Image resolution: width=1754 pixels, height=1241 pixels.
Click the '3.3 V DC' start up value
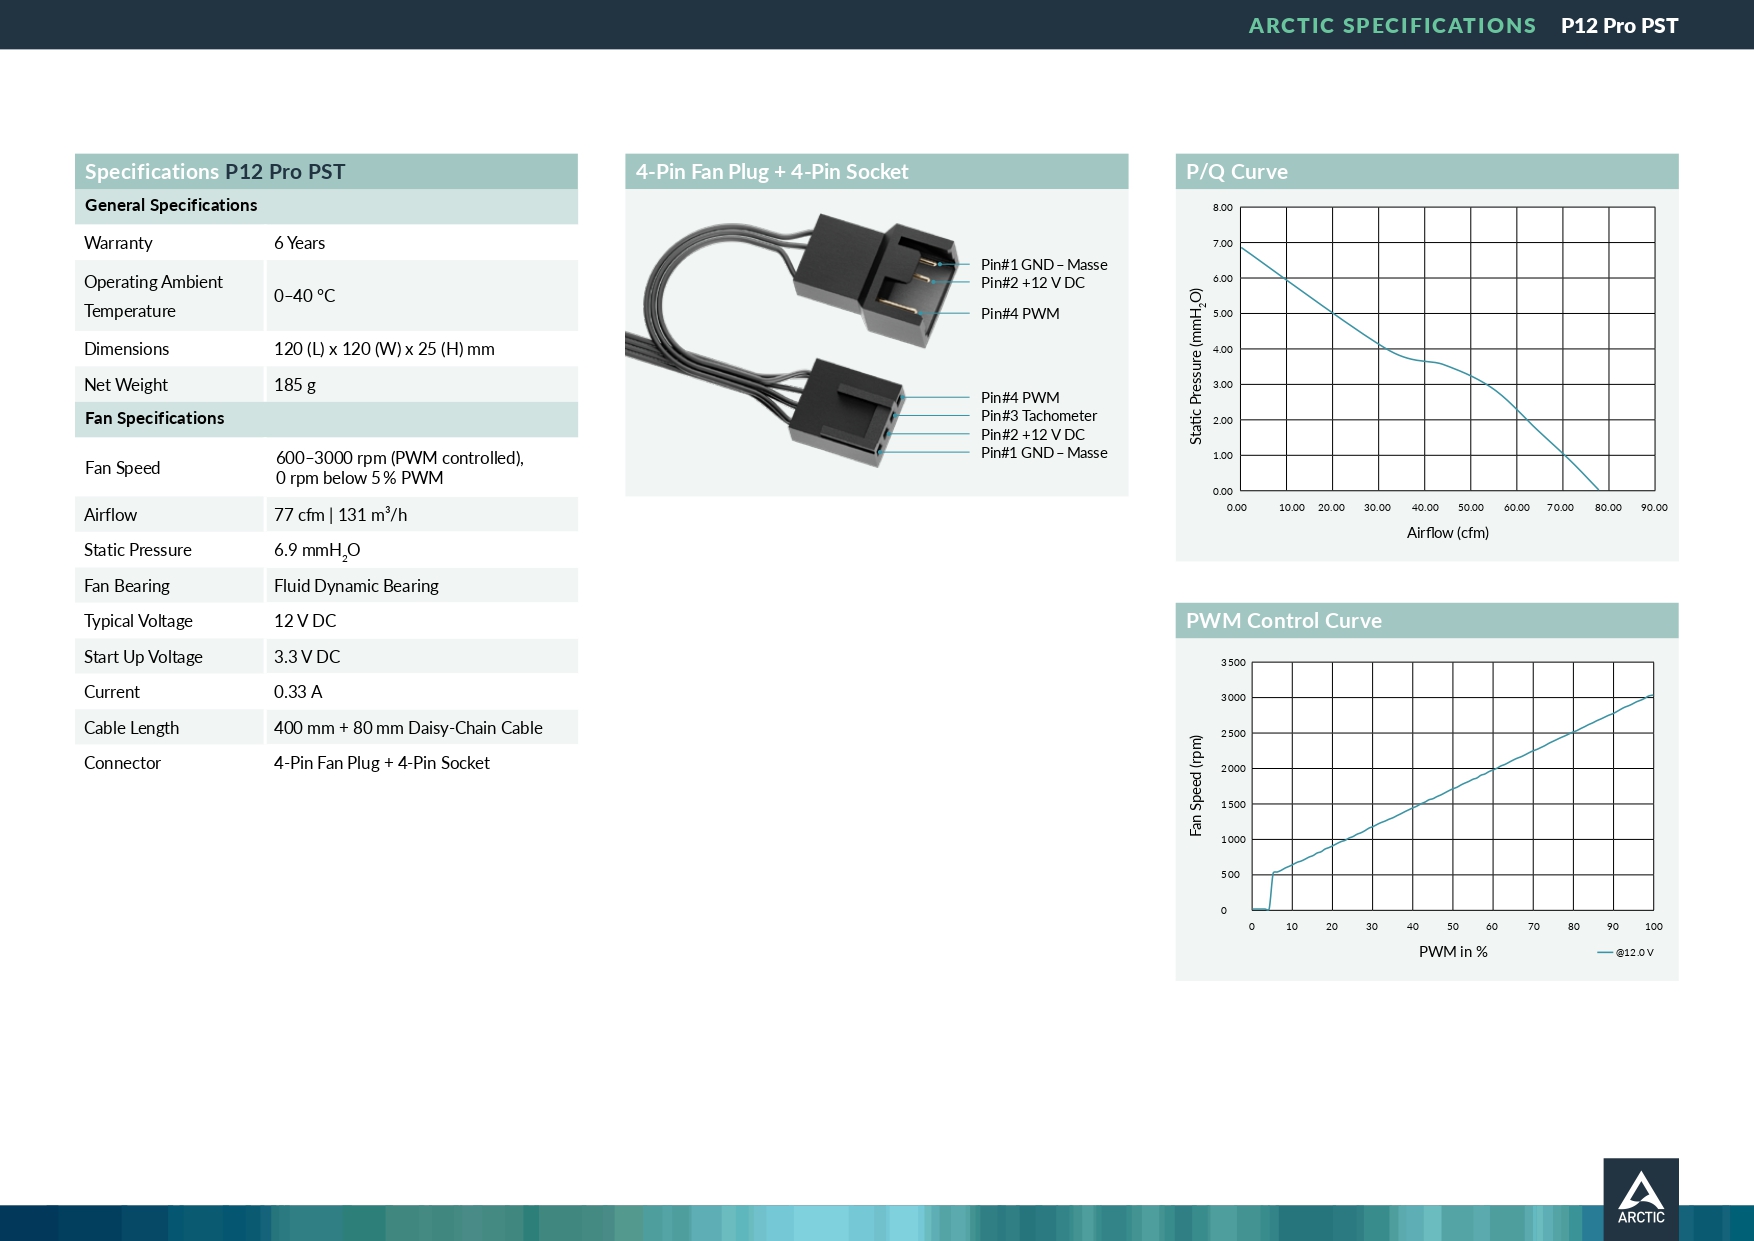307,657
